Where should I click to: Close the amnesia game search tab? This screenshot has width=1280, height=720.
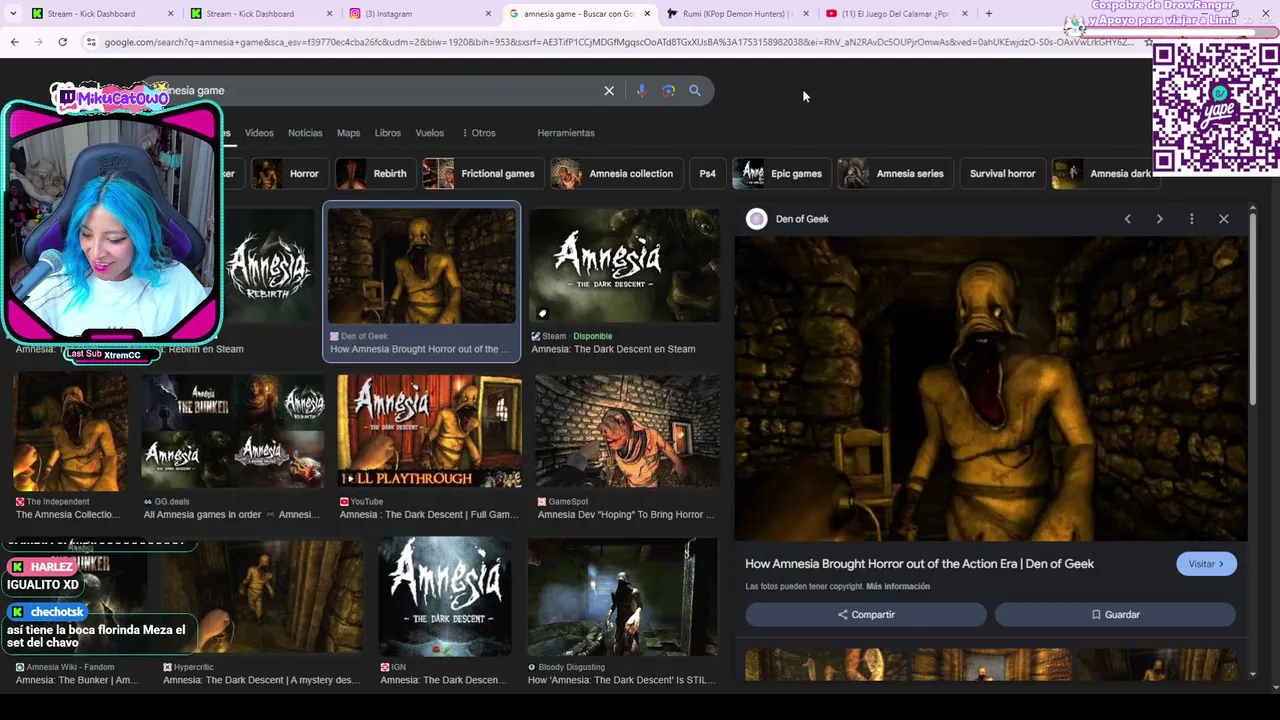click(647, 14)
